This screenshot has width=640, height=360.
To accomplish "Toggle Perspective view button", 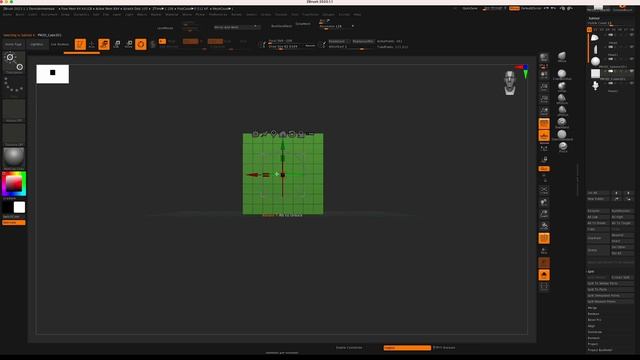I will click(x=544, y=123).
